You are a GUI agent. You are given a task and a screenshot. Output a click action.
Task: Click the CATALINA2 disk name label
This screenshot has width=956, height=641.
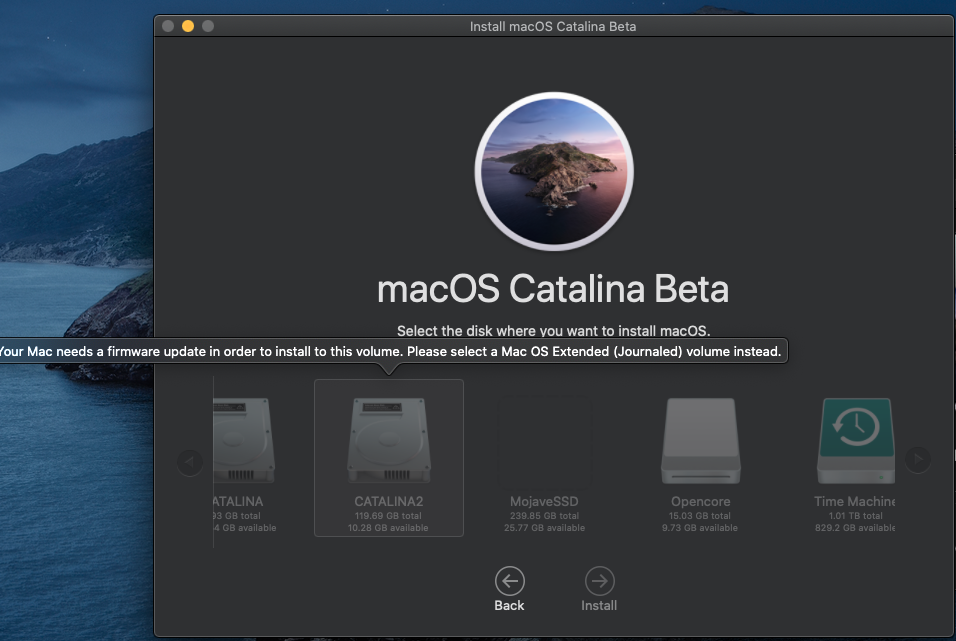[389, 501]
